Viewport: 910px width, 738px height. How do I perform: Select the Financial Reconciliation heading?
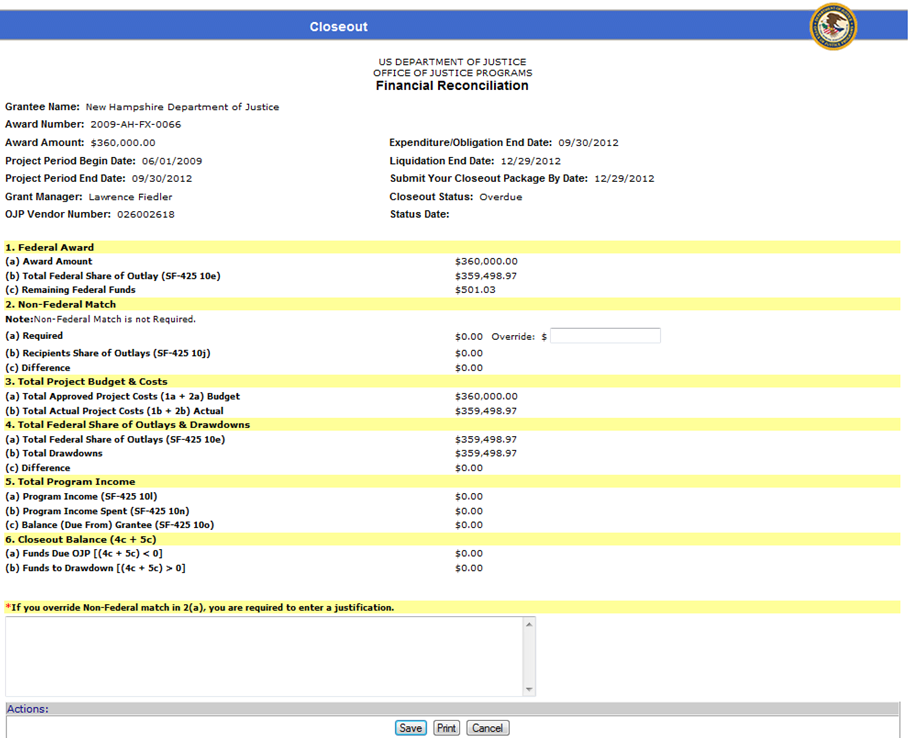[452, 86]
